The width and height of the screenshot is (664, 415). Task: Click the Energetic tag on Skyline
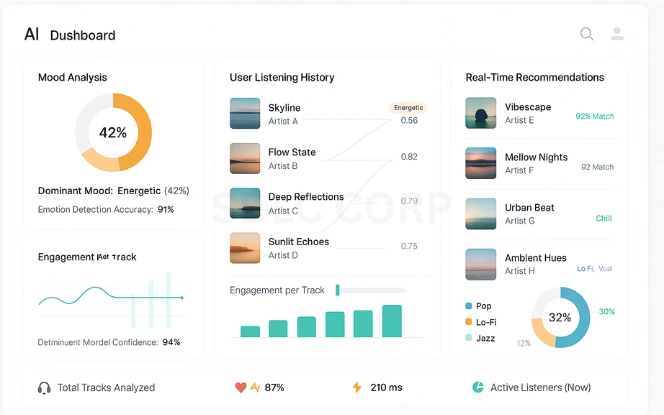408,107
